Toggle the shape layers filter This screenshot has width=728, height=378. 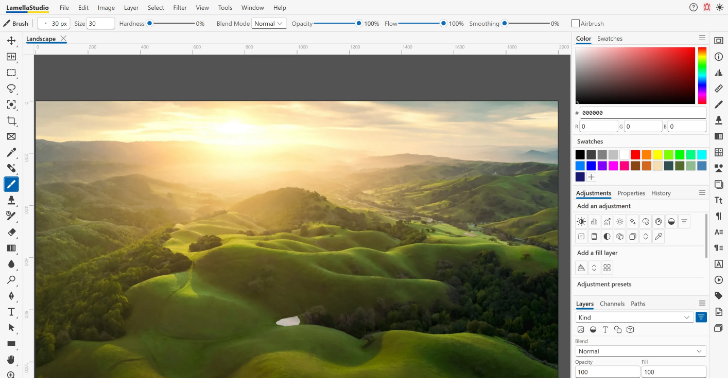[618, 330]
